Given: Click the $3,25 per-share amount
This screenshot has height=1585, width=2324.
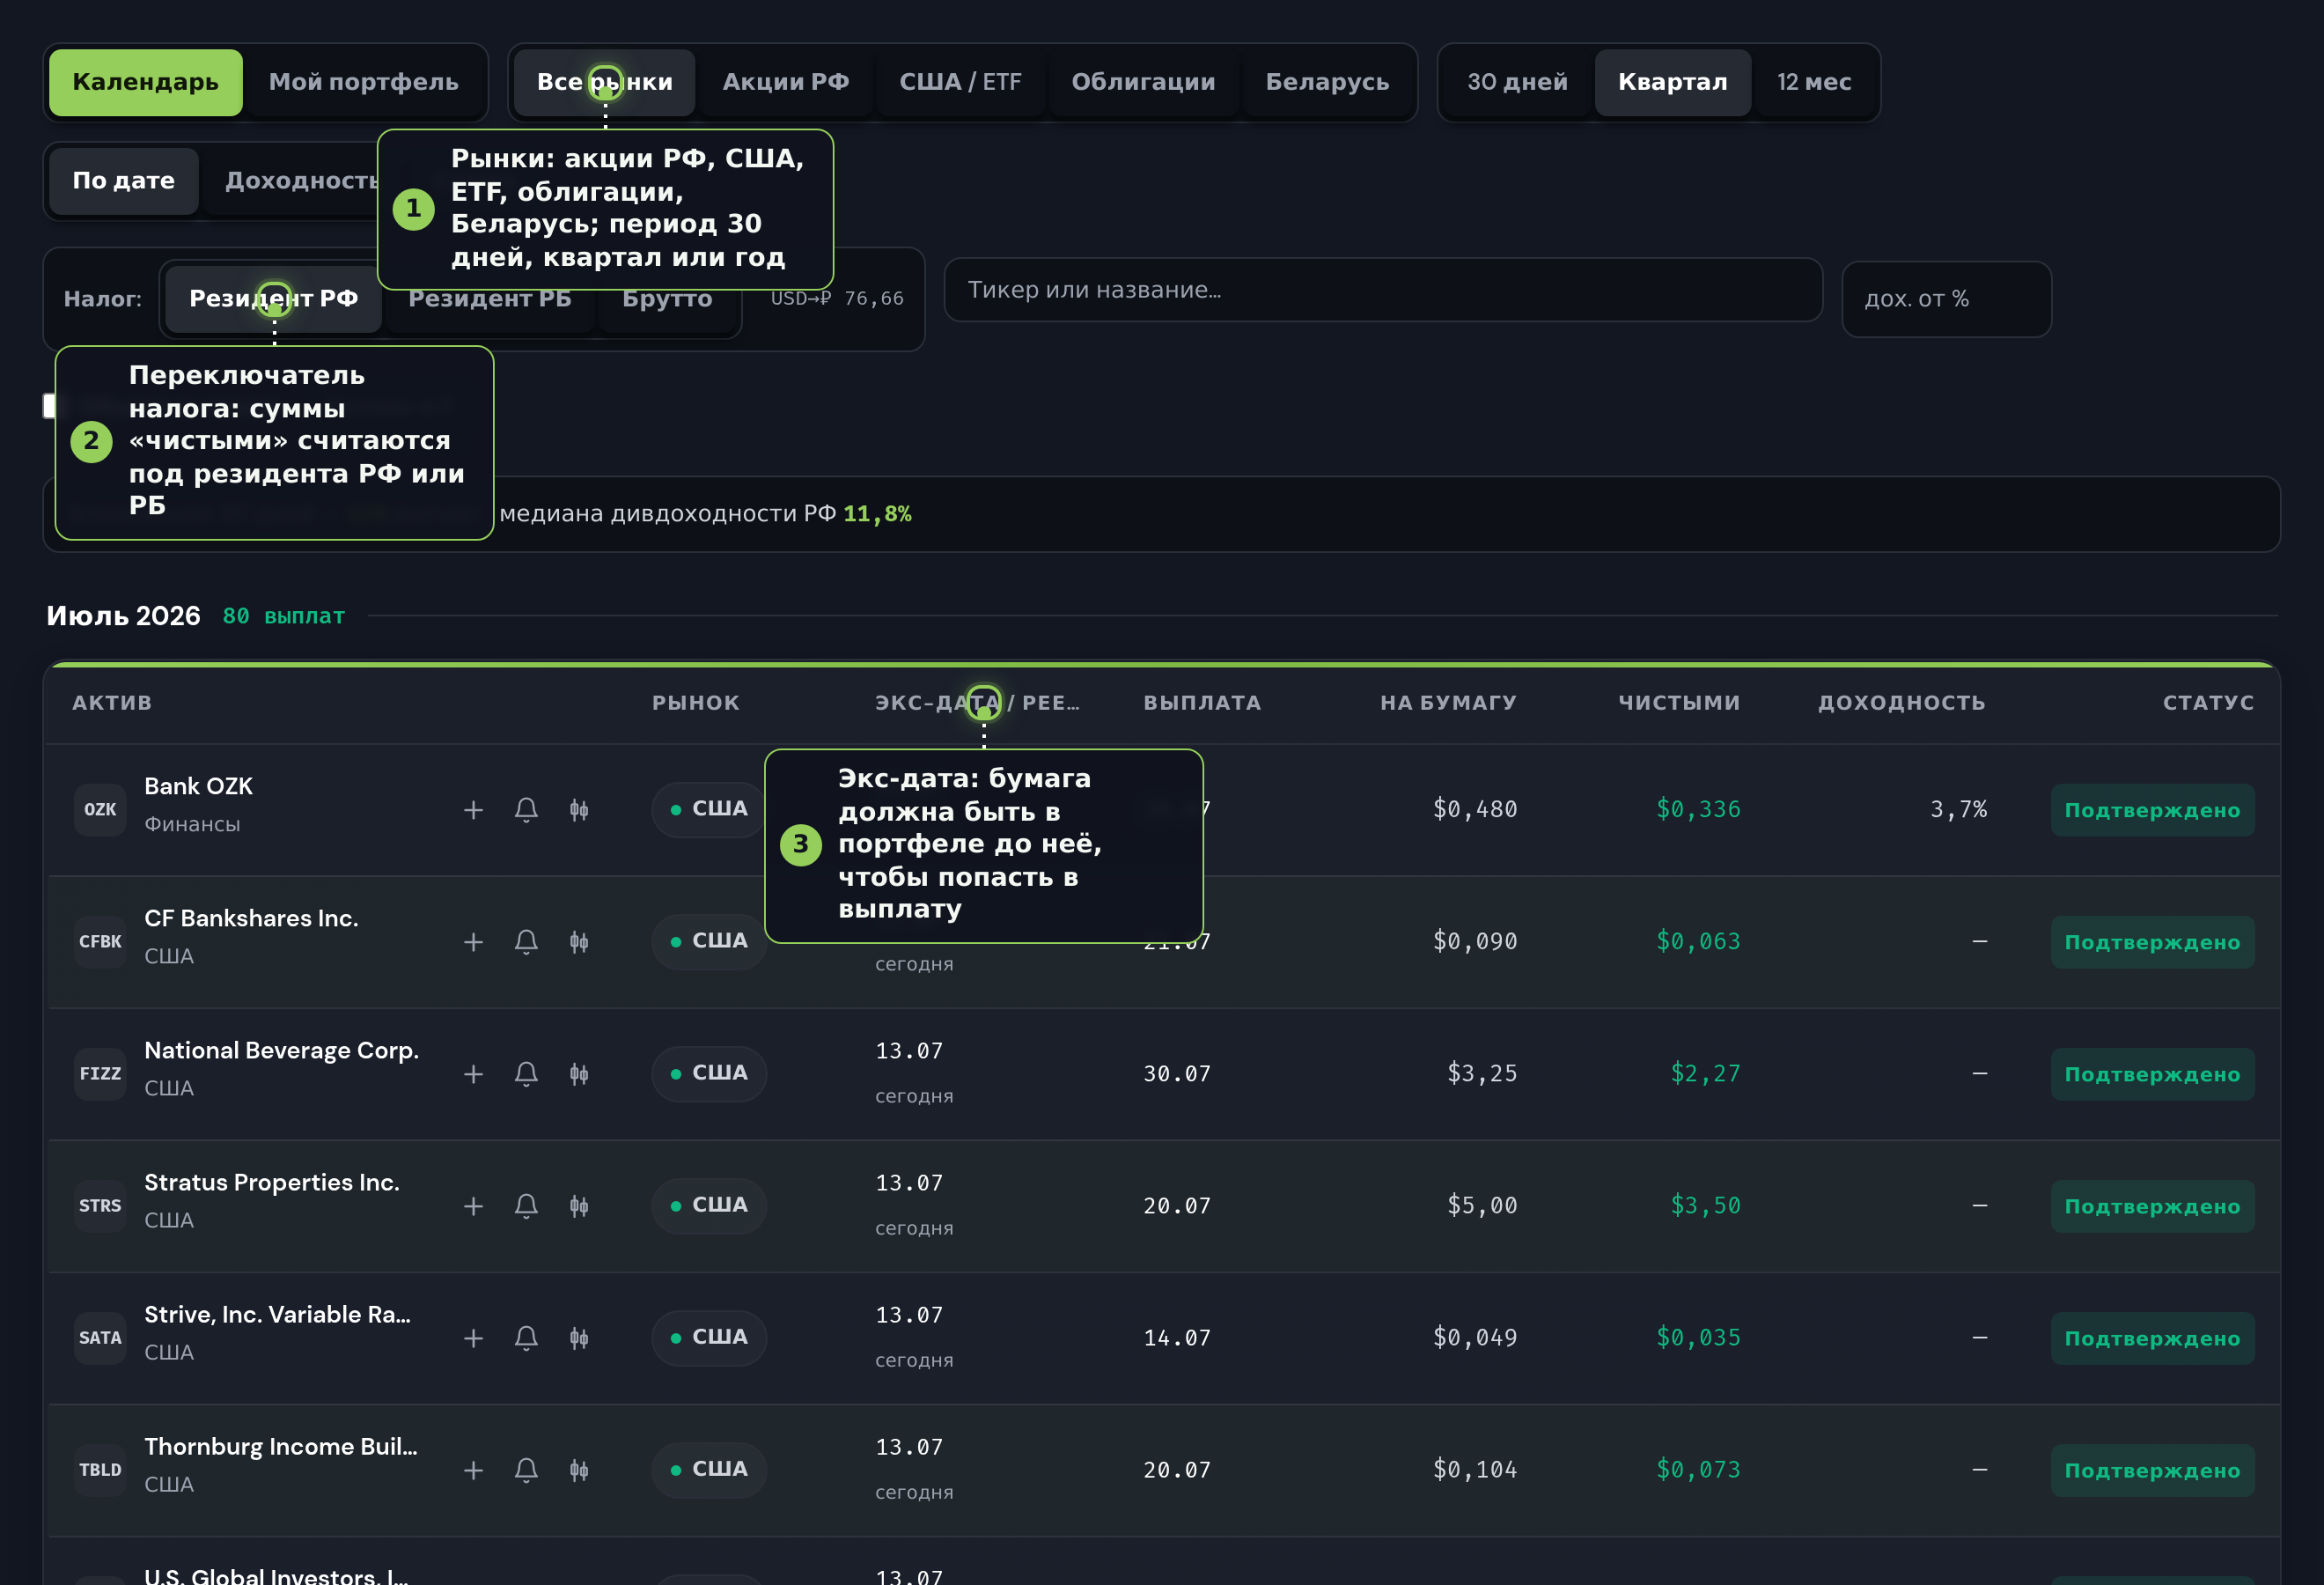Looking at the screenshot, I should pyautogui.click(x=1482, y=1073).
